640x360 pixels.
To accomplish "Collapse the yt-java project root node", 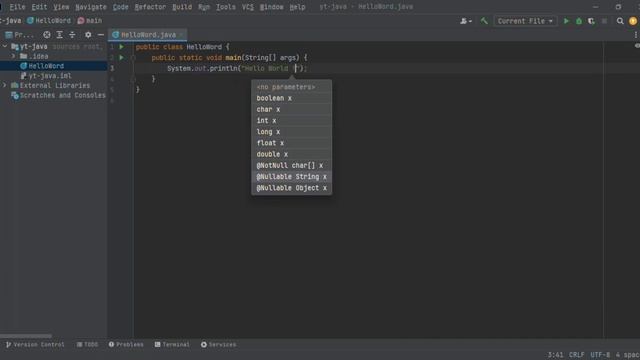I will [5, 47].
